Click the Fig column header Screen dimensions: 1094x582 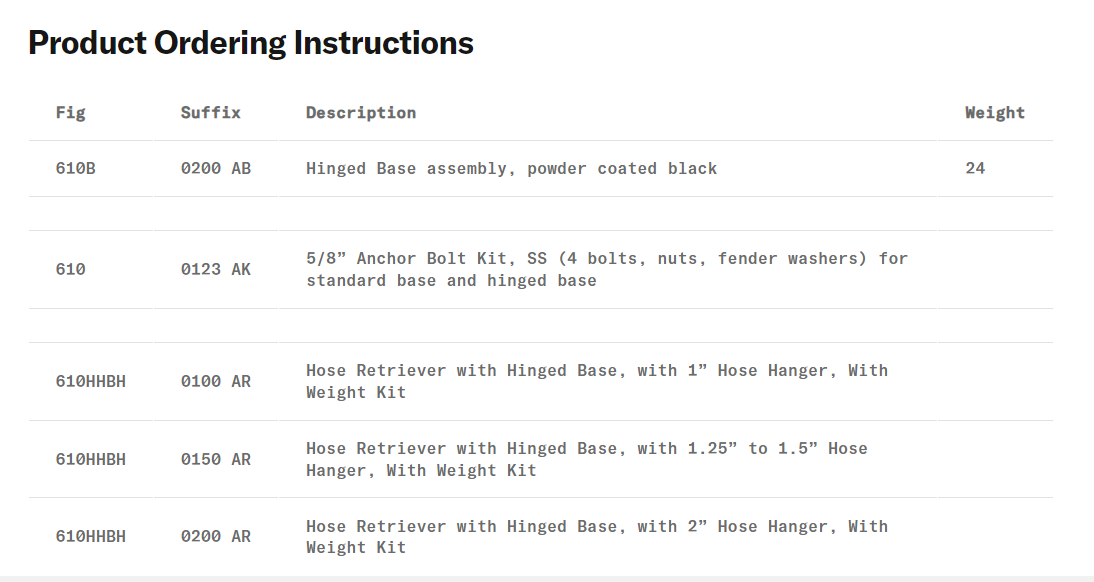[71, 113]
